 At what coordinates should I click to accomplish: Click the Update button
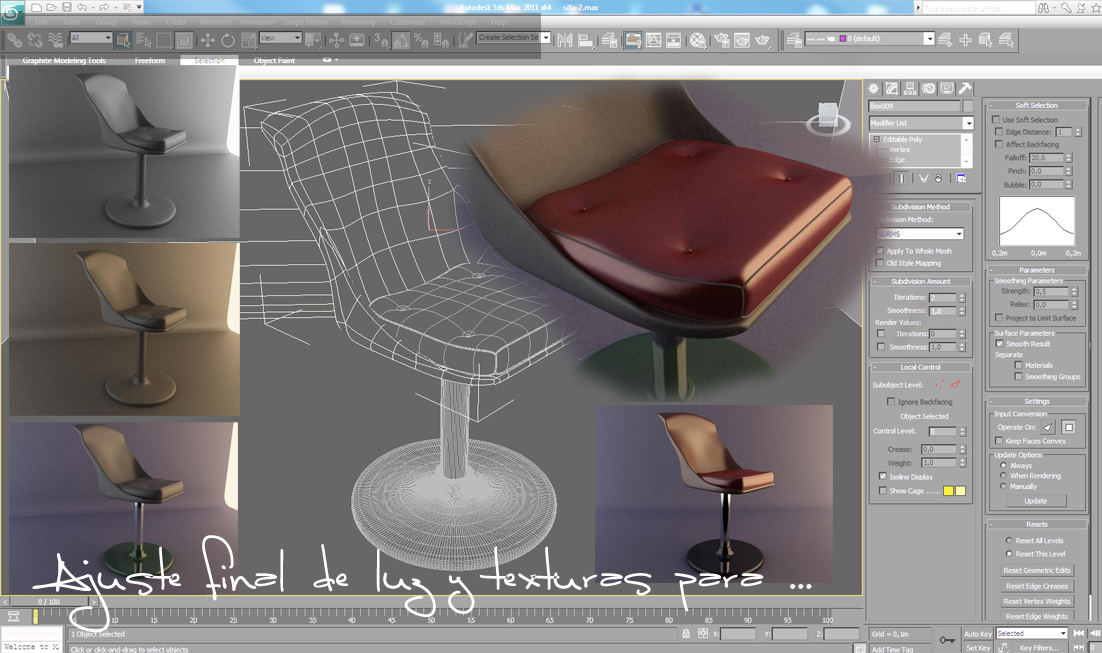coord(1035,501)
